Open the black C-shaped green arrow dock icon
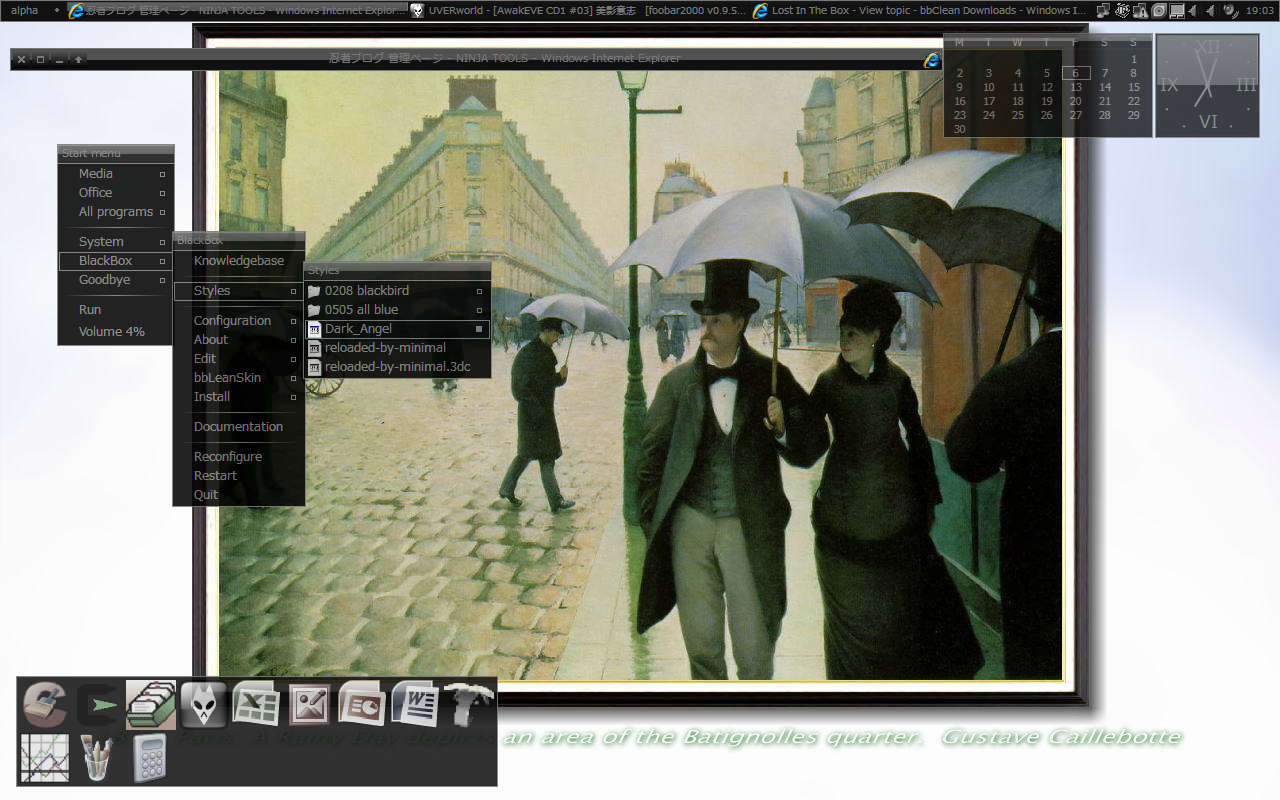This screenshot has width=1280, height=800. coord(97,704)
